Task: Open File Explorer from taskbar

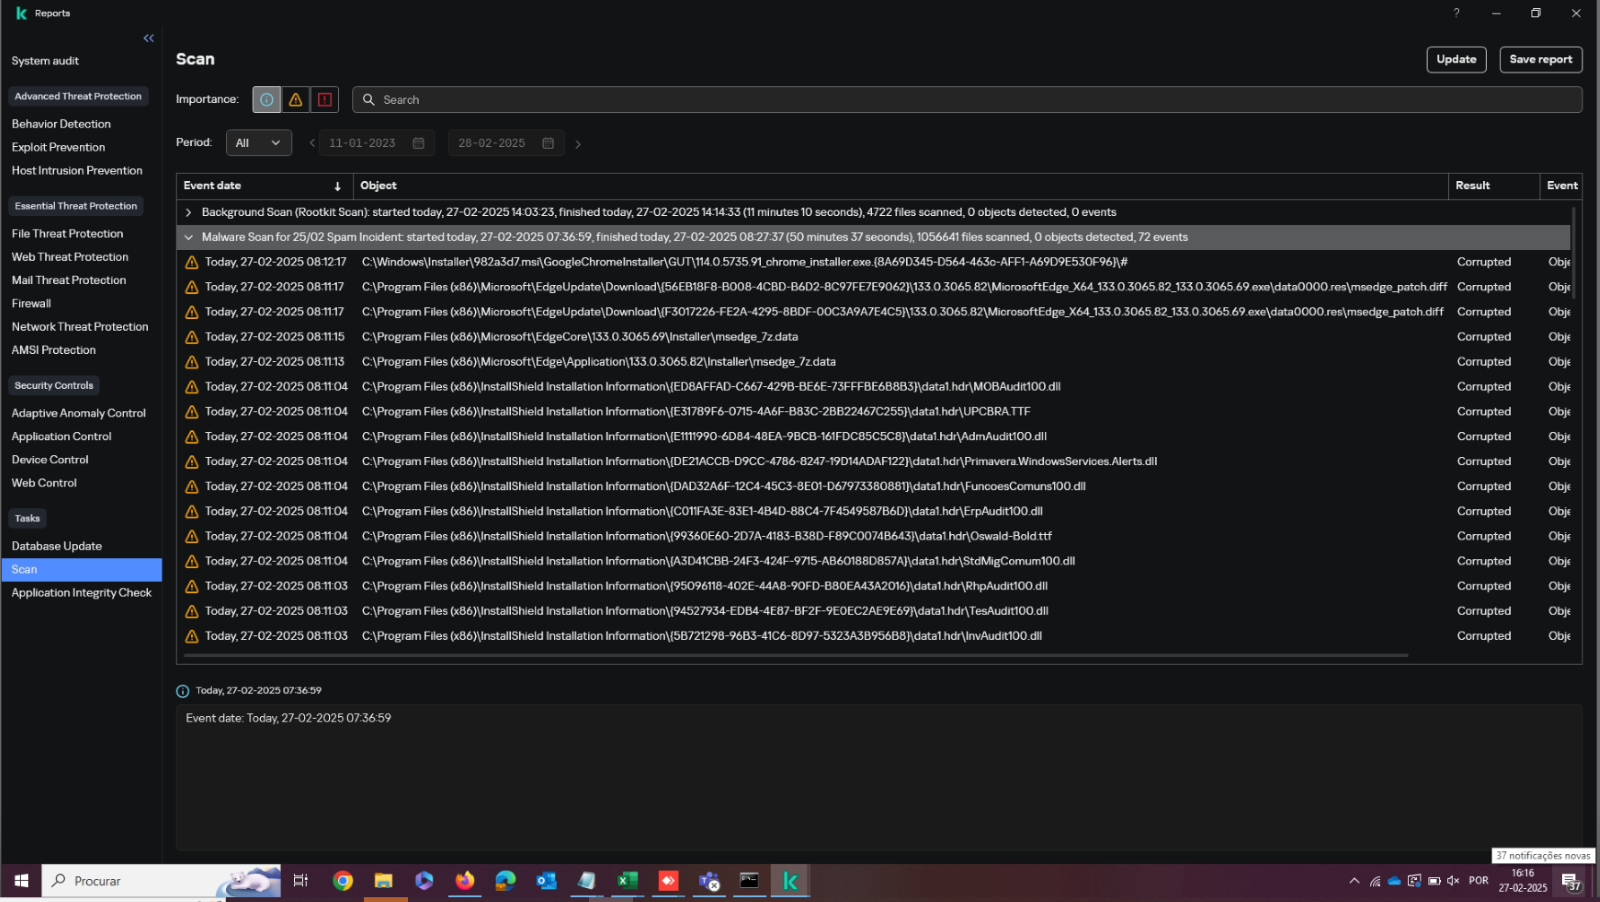Action: tap(384, 881)
